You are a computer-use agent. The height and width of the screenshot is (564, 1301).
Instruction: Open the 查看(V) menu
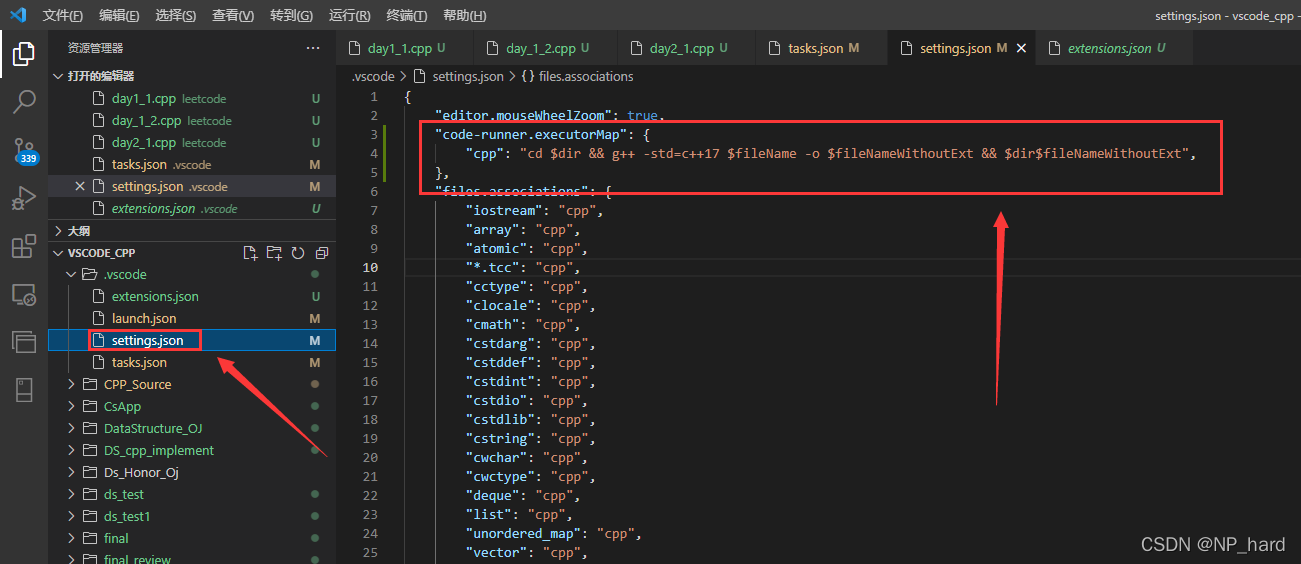233,16
